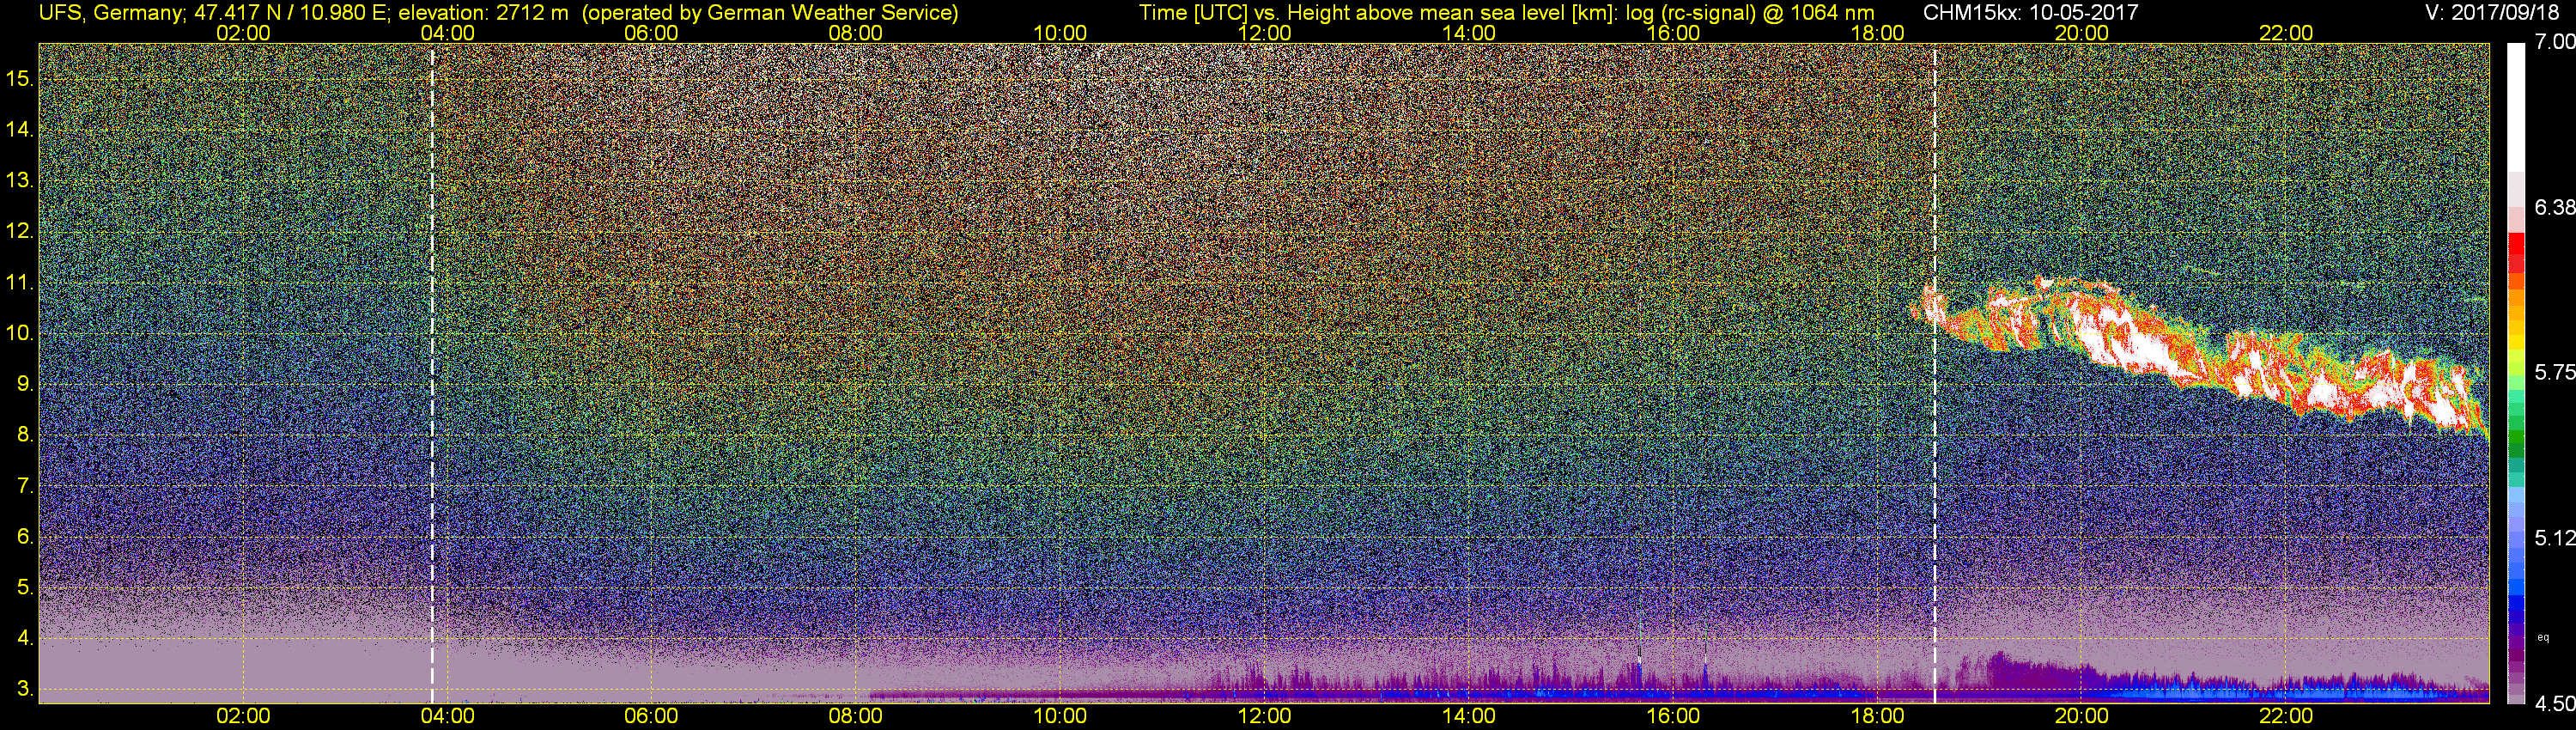Click the '5.12' colorbar value

click(2556, 538)
